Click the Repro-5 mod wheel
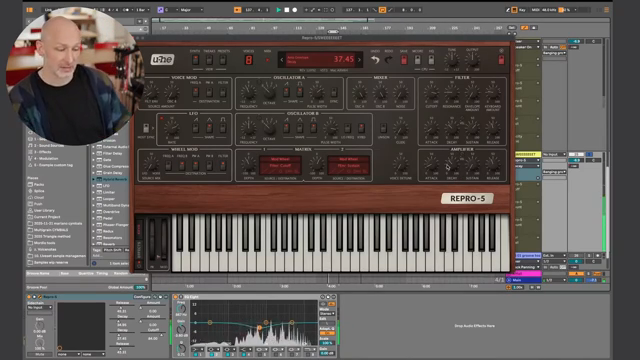 164,239
